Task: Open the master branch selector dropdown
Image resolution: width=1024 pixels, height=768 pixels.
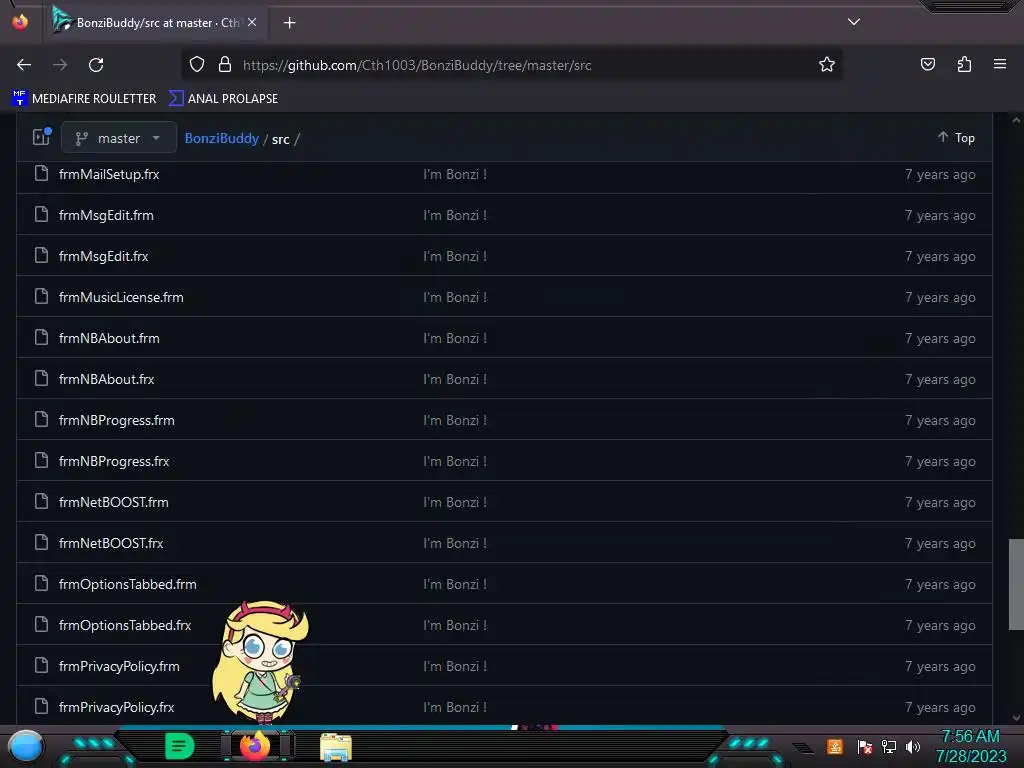Action: [x=119, y=138]
